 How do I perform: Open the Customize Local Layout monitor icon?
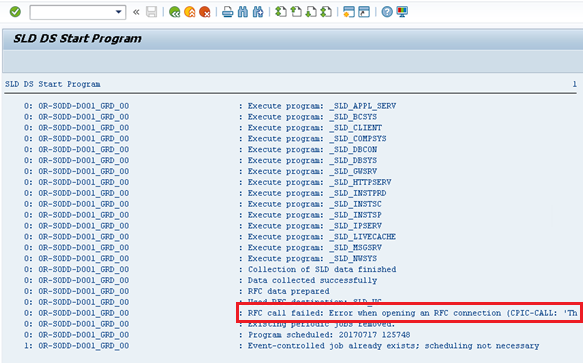point(402,12)
